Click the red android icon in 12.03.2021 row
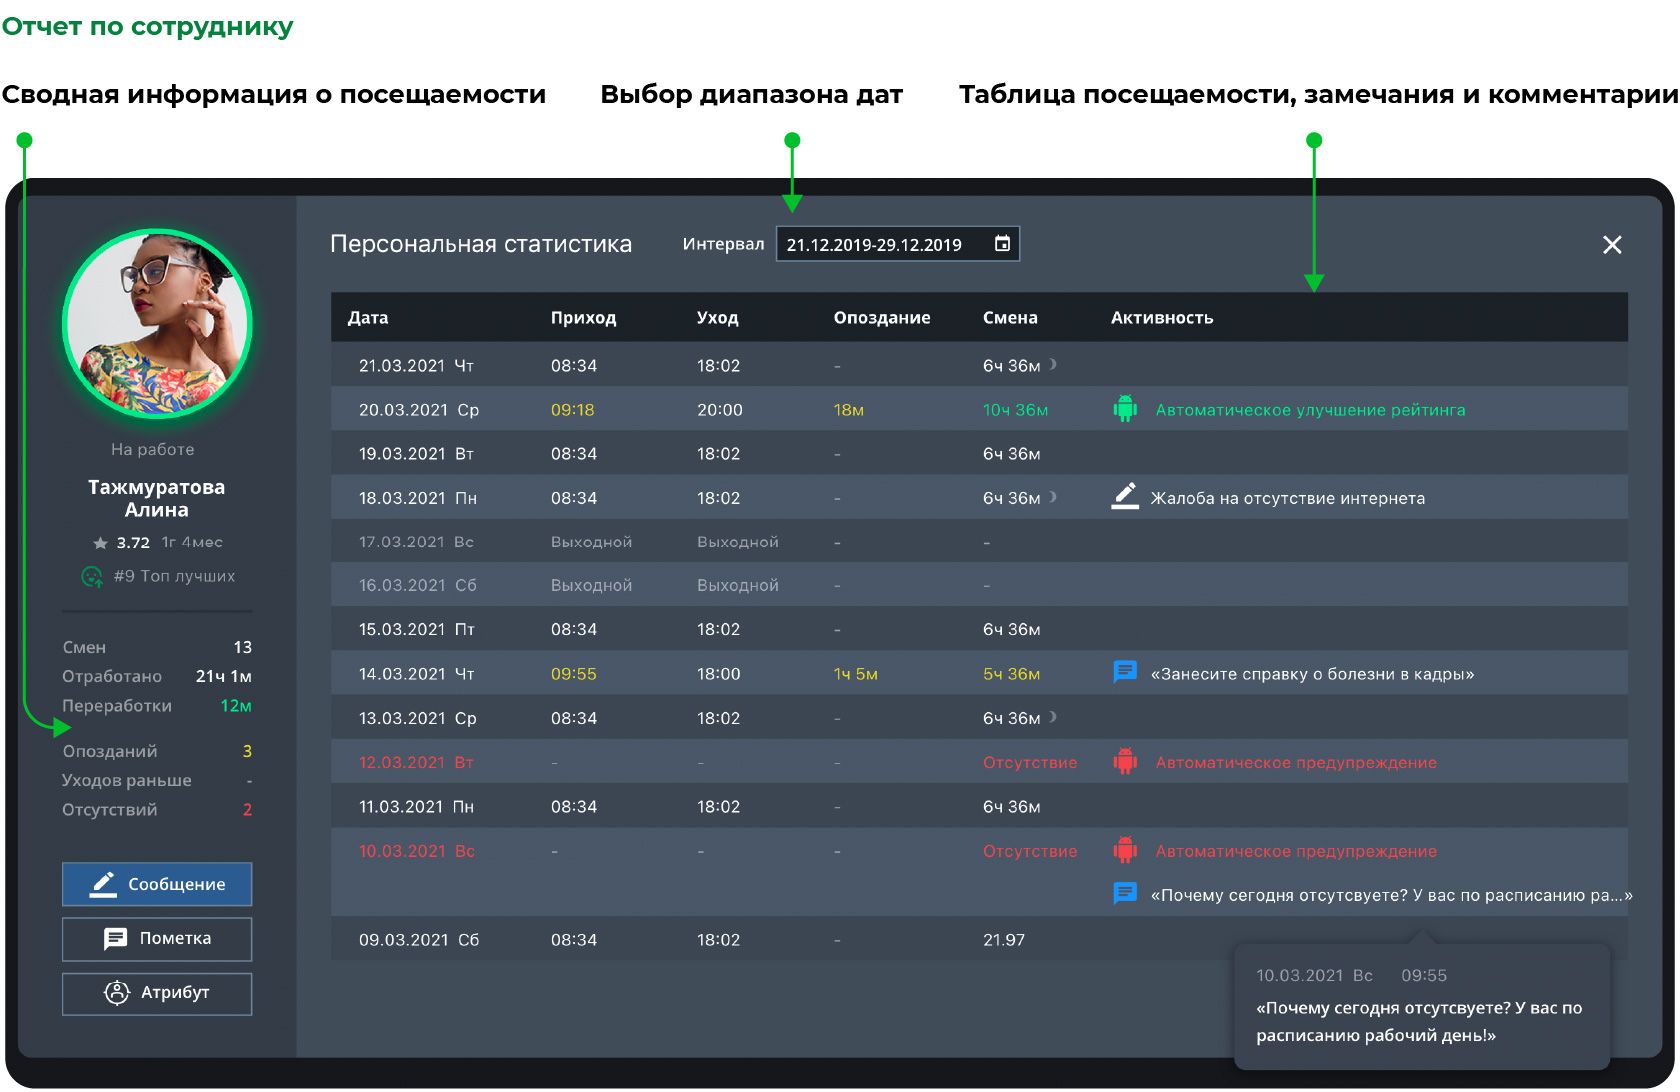This screenshot has width=1680, height=1092. pyautogui.click(x=1125, y=762)
